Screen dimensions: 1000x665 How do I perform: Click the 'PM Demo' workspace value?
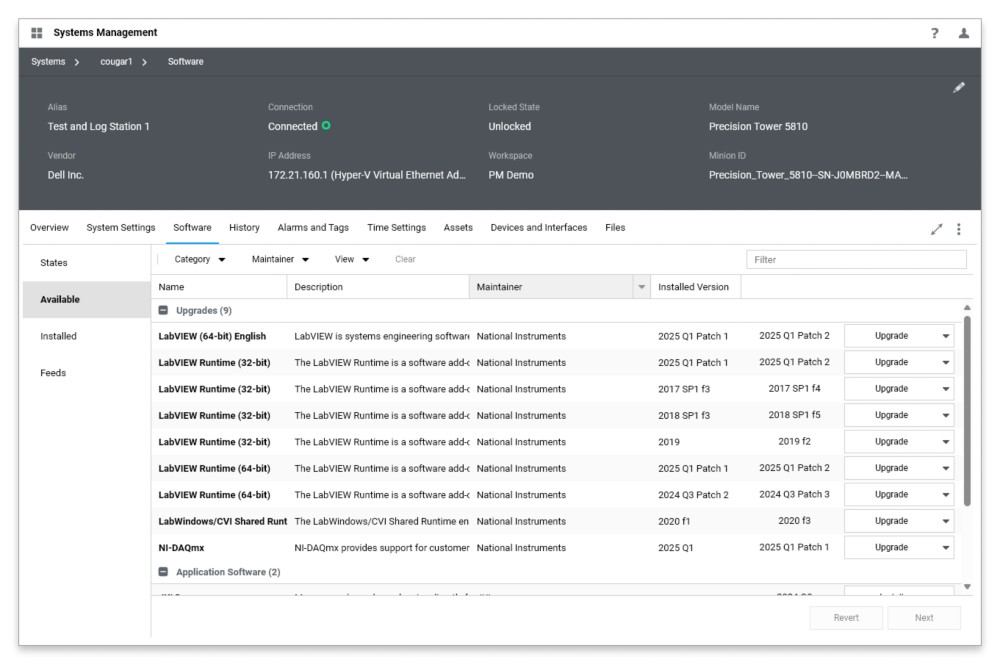pos(511,175)
